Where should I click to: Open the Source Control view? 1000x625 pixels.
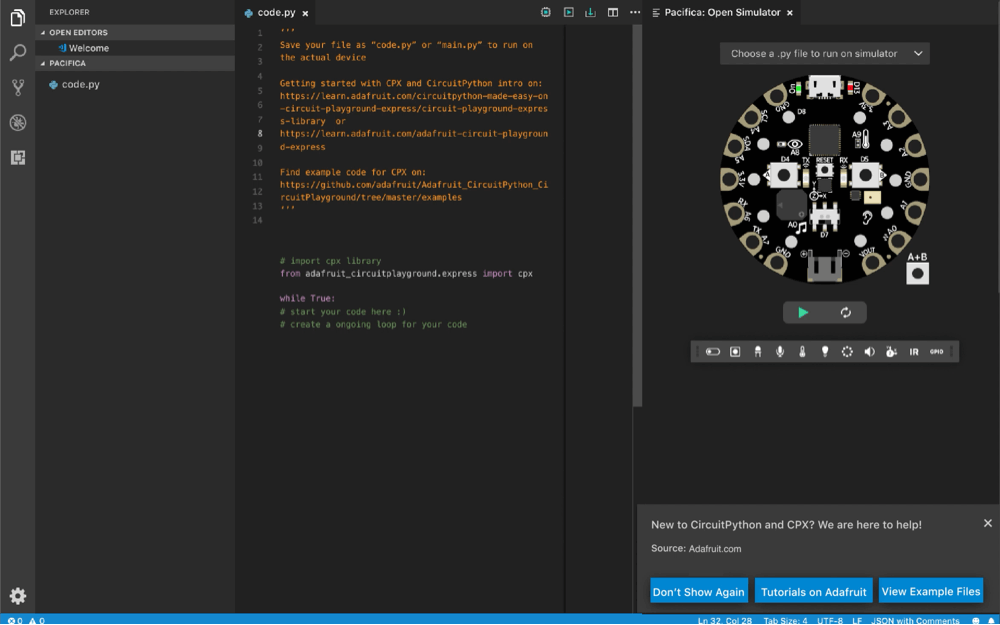point(18,87)
